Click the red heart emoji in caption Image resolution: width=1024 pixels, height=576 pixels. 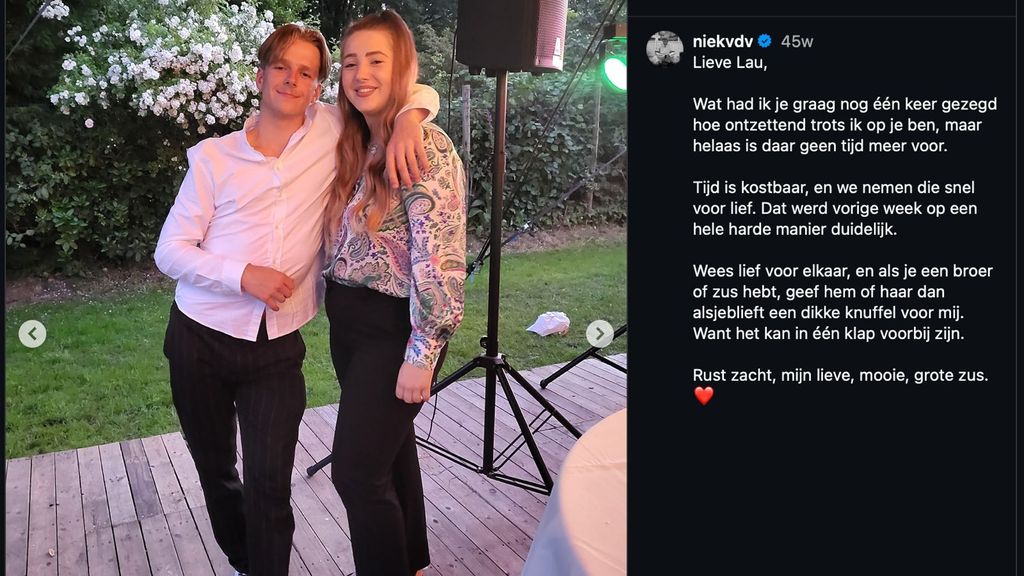[703, 396]
